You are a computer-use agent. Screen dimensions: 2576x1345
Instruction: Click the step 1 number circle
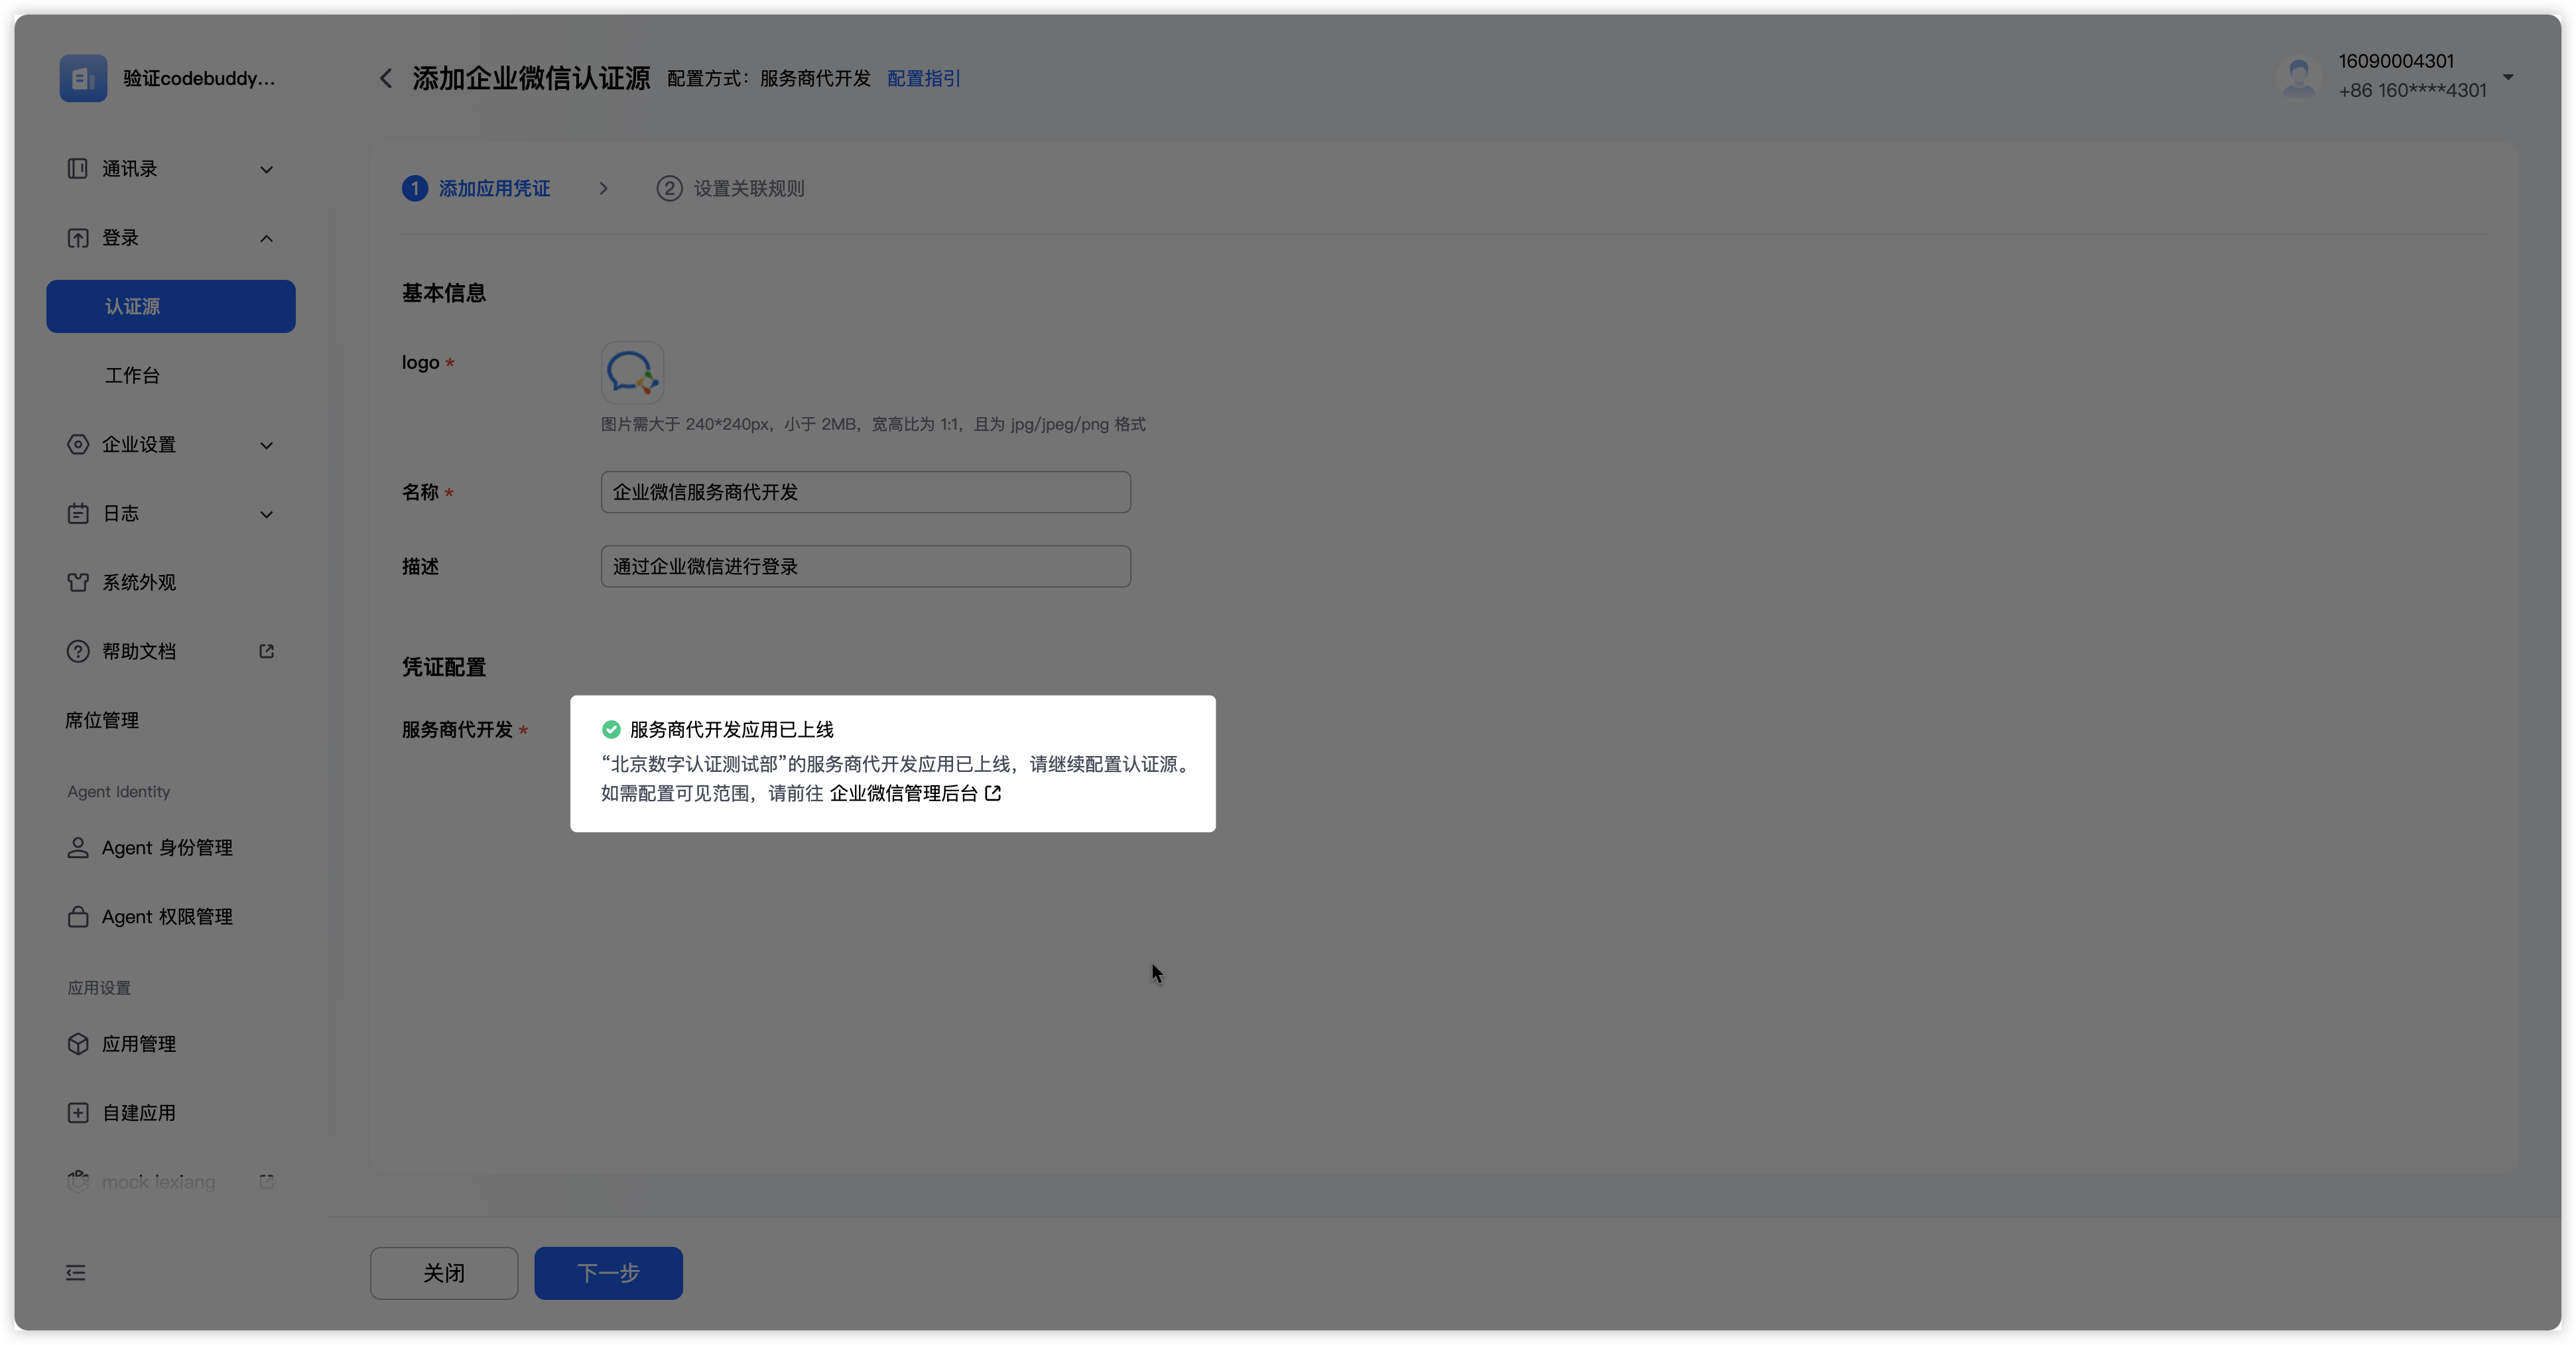[415, 188]
